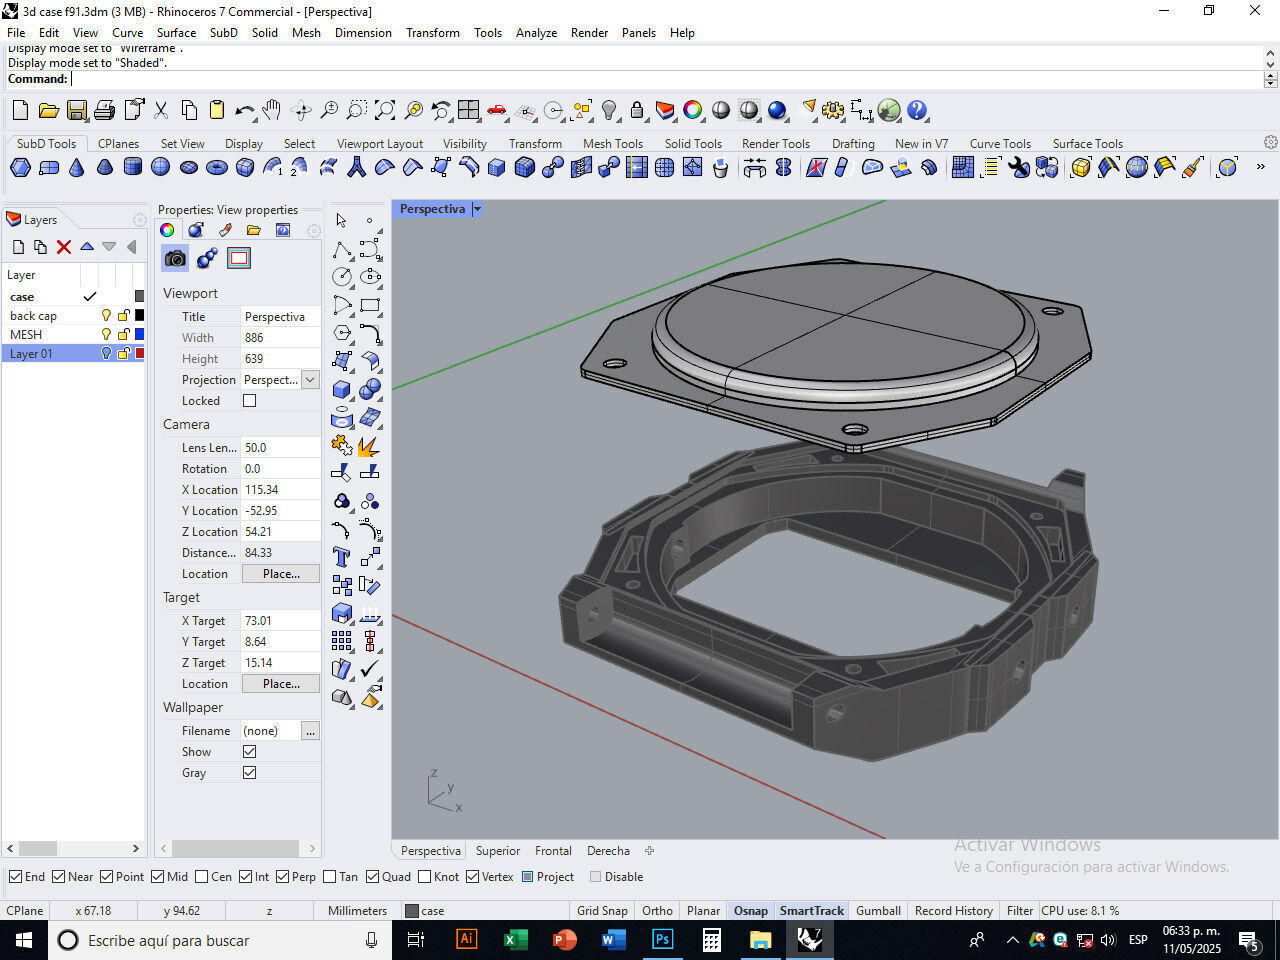The width and height of the screenshot is (1280, 960).
Task: Click the Cut scissors icon
Action: (161, 110)
